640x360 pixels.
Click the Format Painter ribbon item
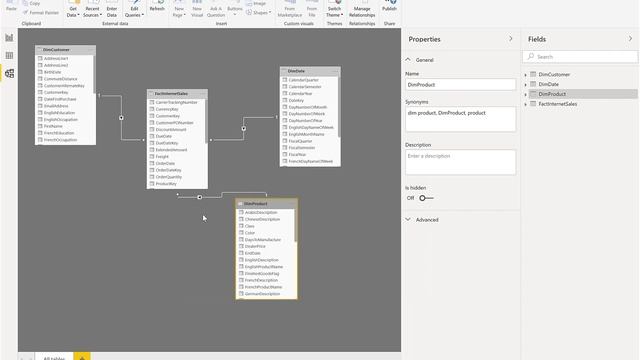pyautogui.click(x=41, y=13)
